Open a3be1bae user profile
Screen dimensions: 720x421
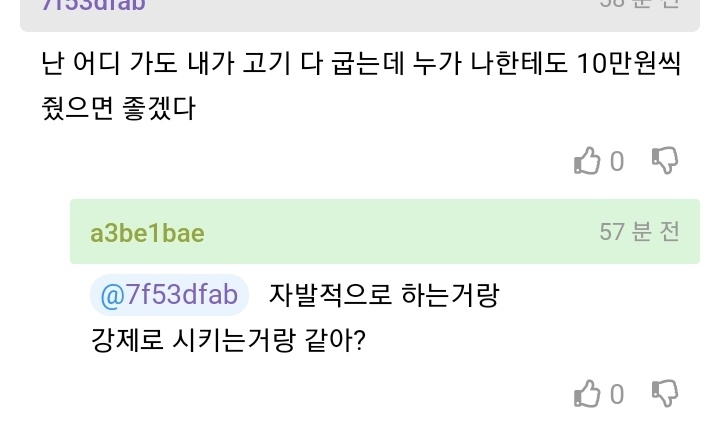(147, 233)
